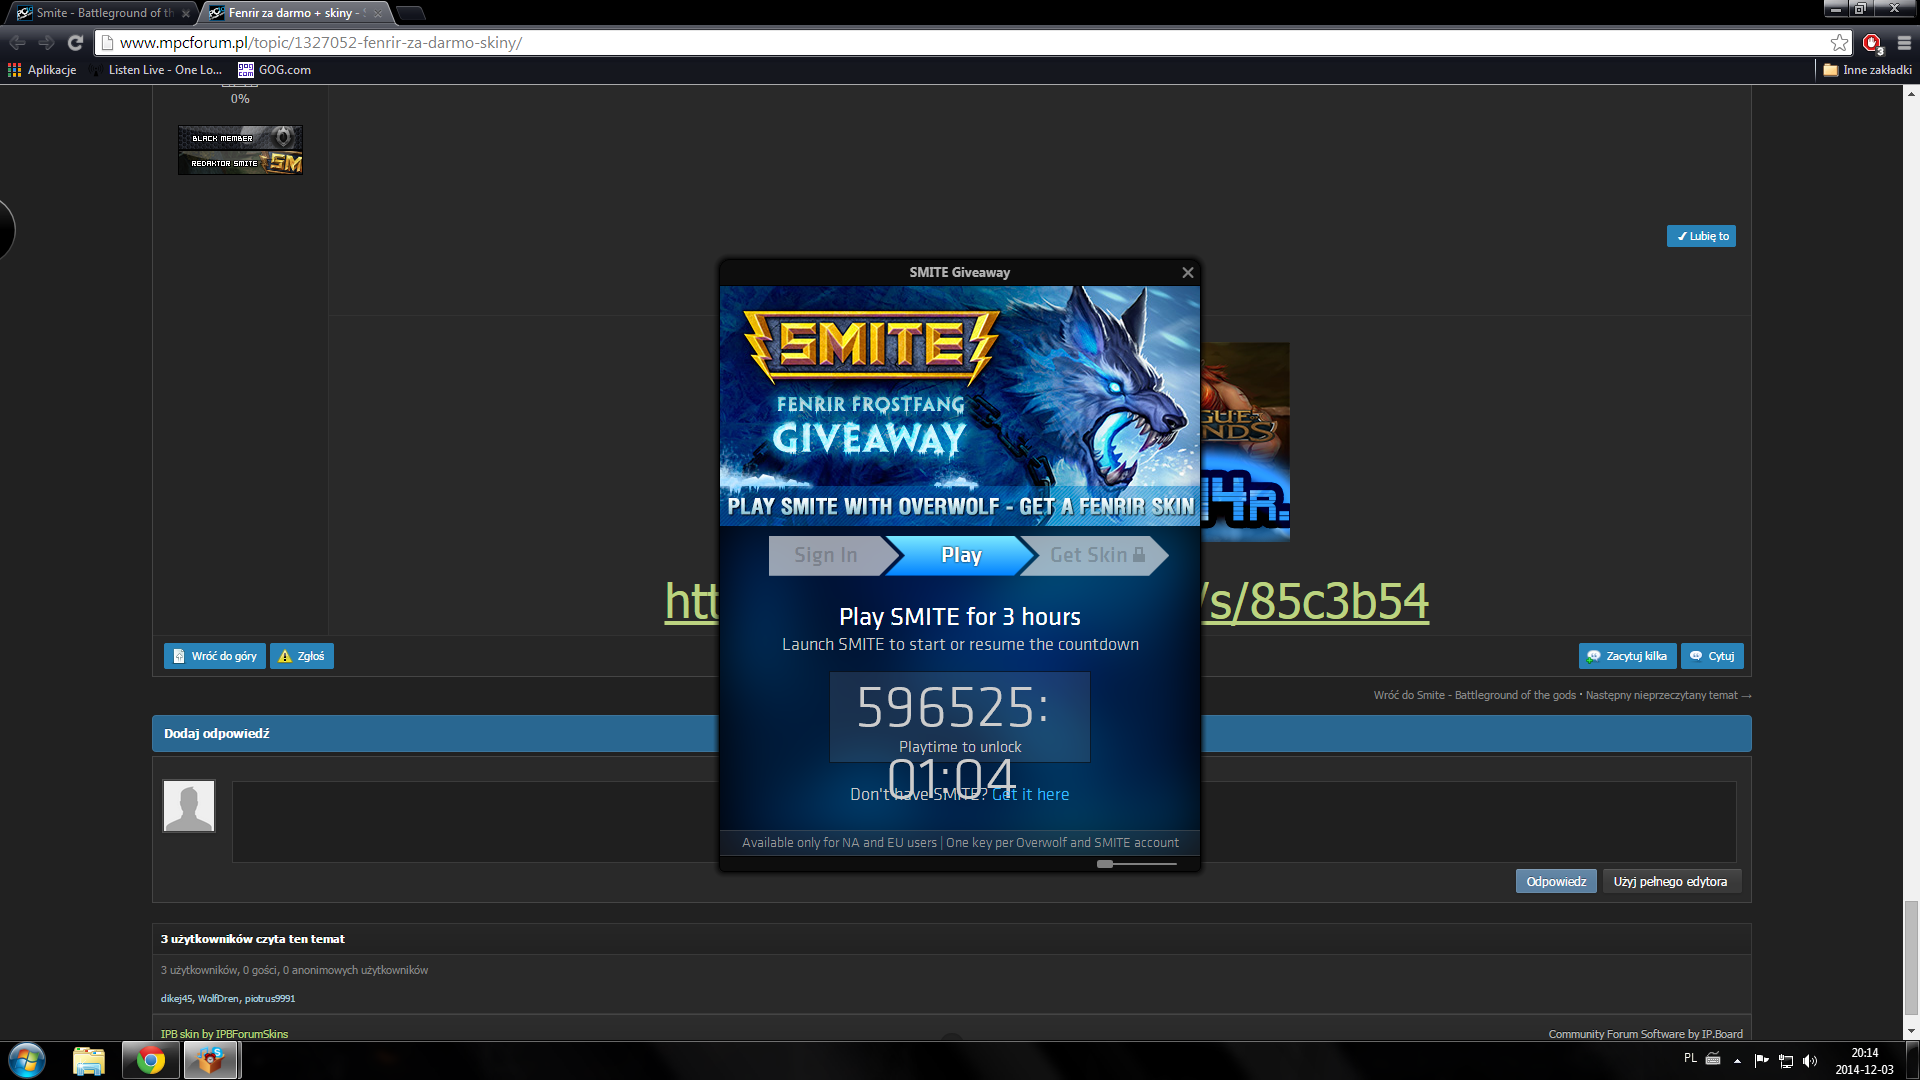Open Windows Explorer from the taskbar

coord(89,1060)
